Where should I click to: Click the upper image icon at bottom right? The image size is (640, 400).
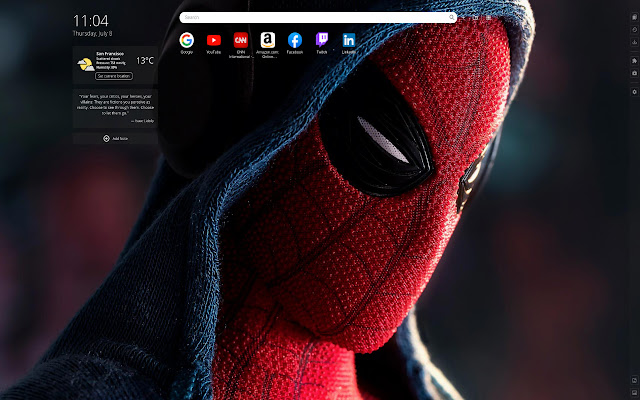click(x=634, y=380)
